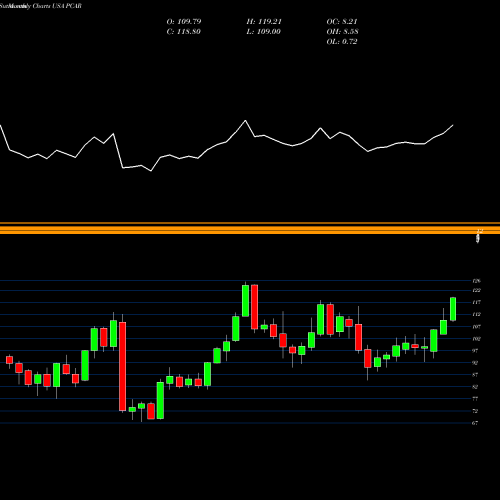This screenshot has height=500, width=500.
Task: Click the 112 price axis label
Action: (x=476, y=315)
